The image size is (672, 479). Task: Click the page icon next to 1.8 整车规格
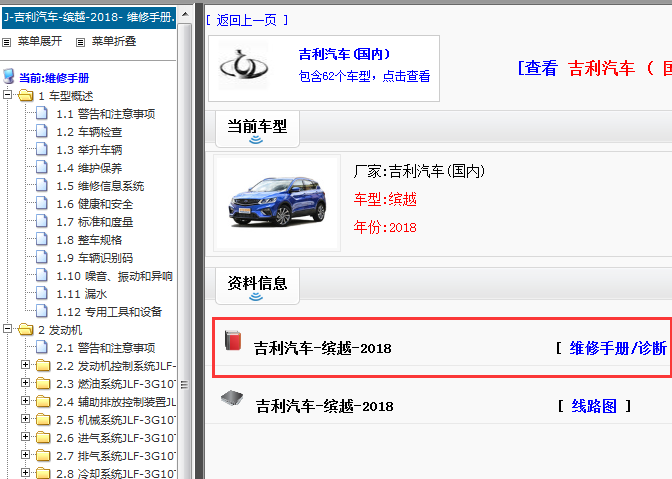coord(42,239)
